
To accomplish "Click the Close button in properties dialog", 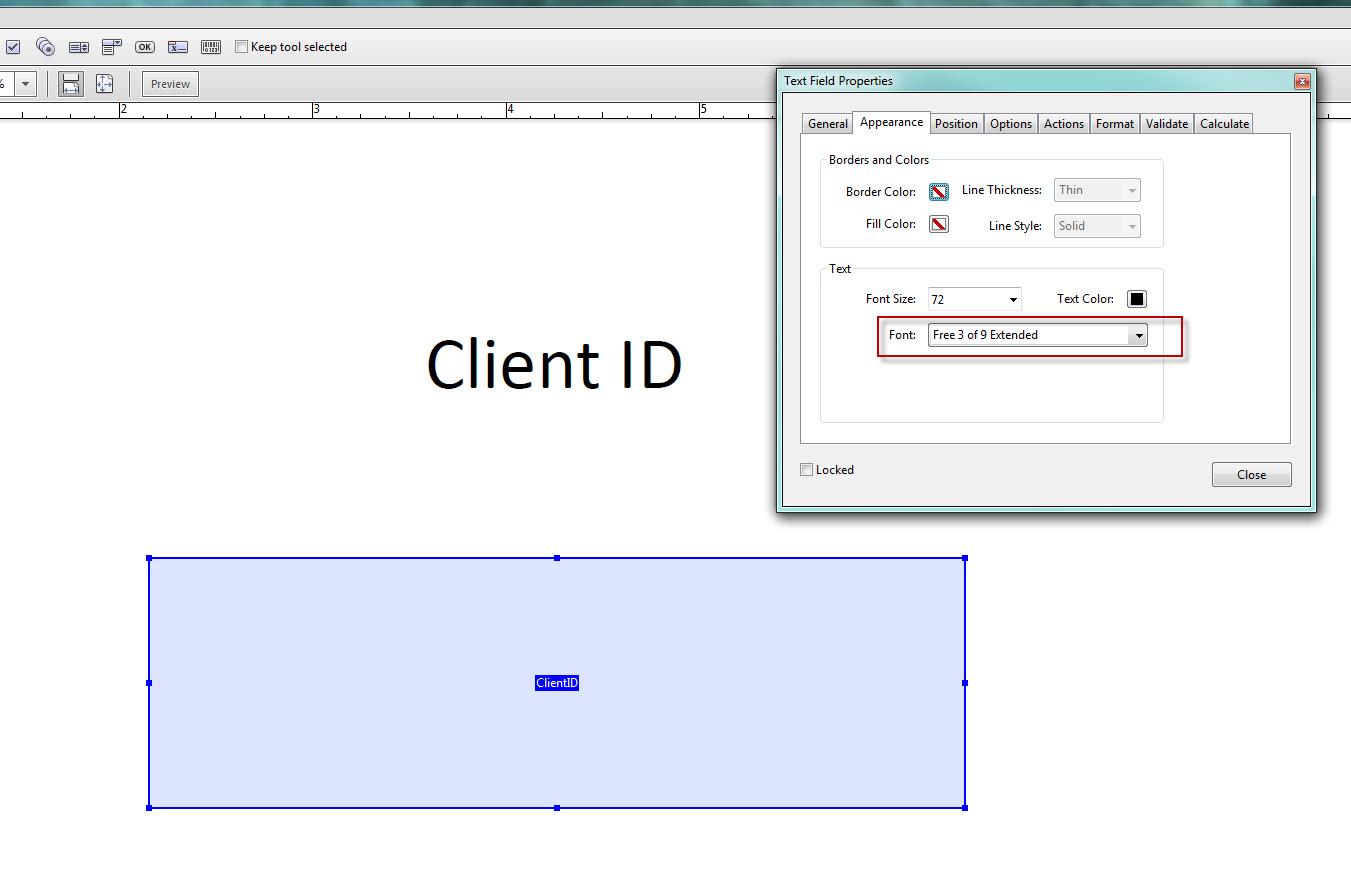I will tap(1251, 475).
